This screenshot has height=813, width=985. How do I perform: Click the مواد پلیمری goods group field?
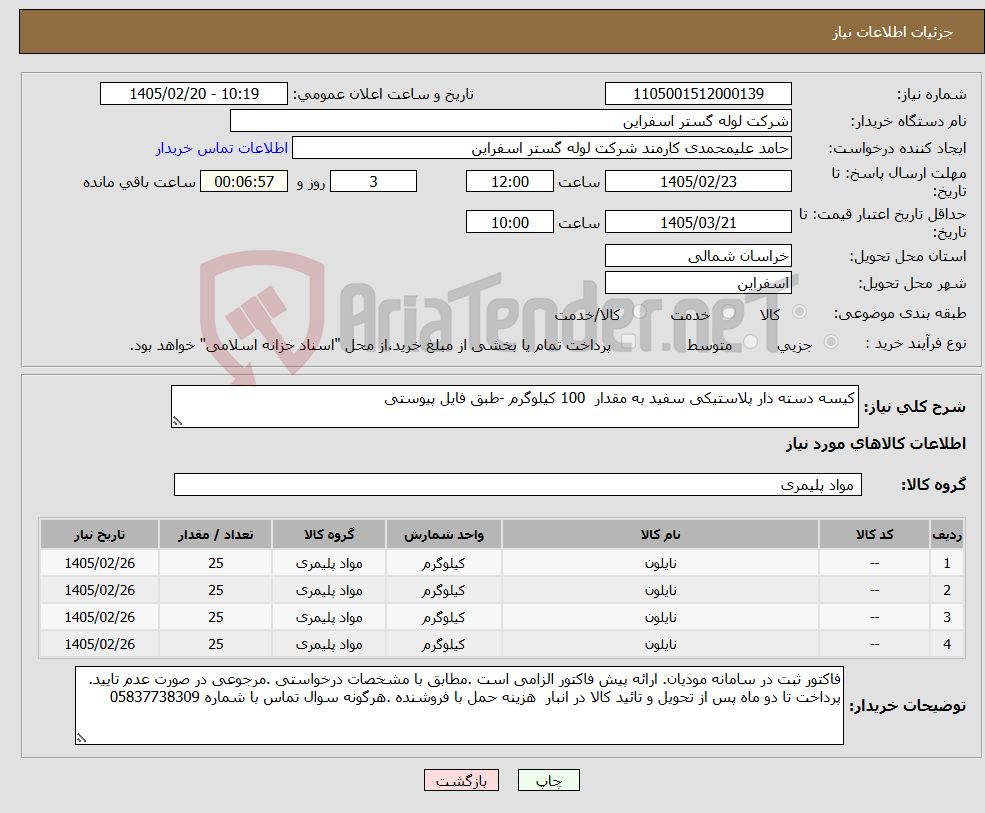point(518,485)
